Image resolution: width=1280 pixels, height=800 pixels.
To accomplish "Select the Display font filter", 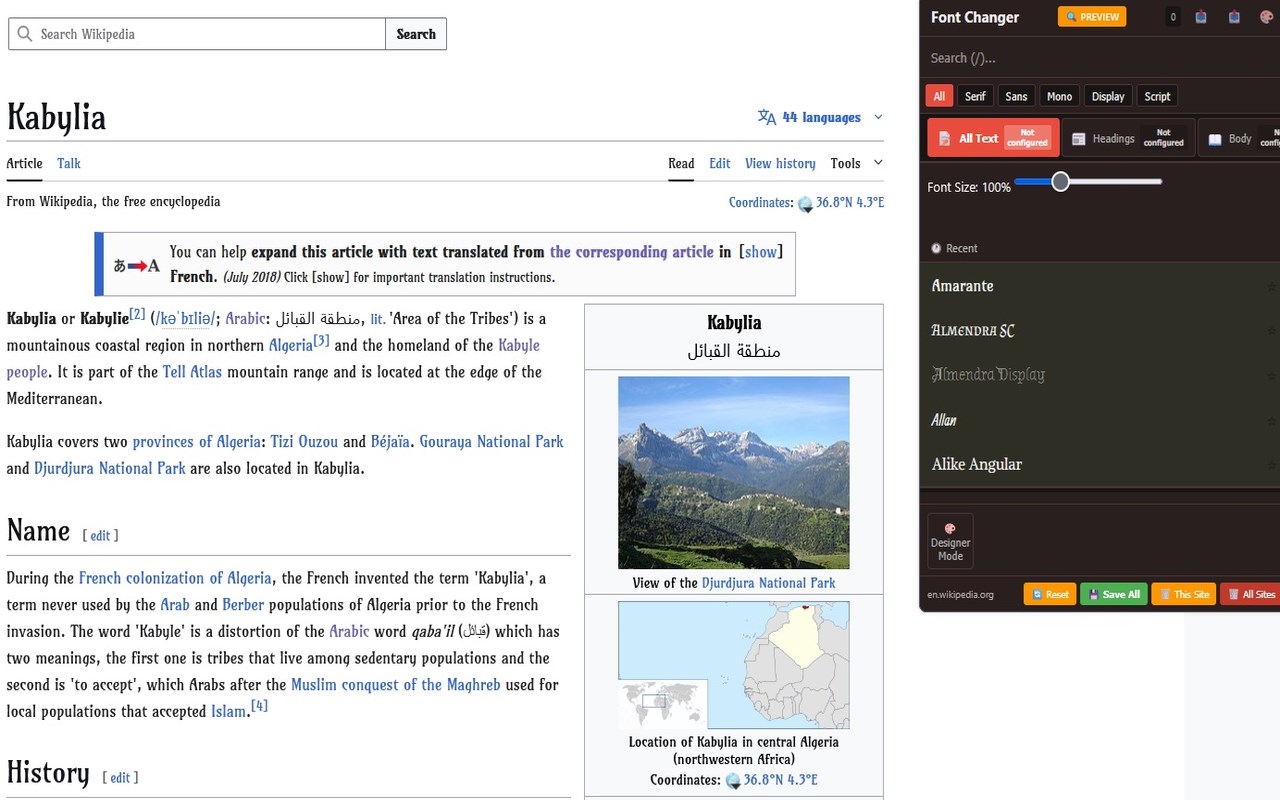I will [1108, 96].
